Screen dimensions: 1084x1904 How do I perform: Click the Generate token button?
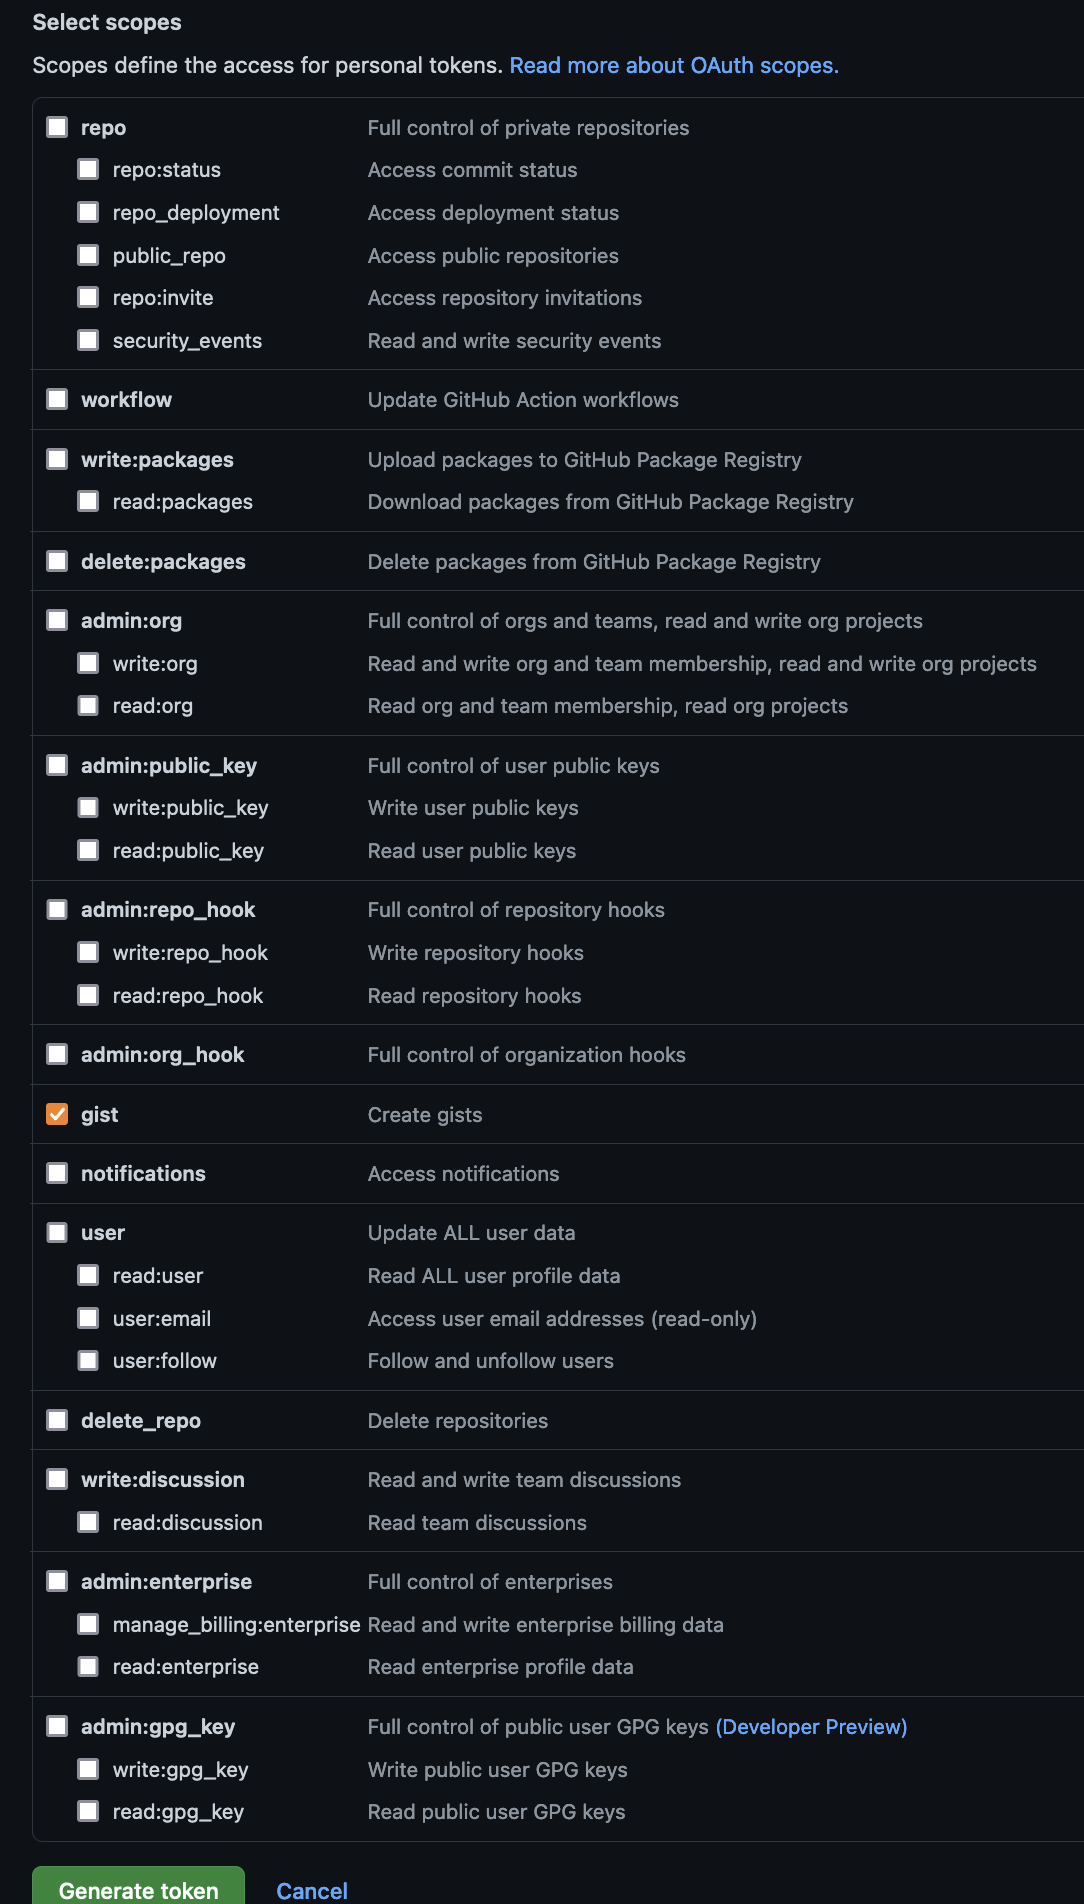(x=138, y=1887)
